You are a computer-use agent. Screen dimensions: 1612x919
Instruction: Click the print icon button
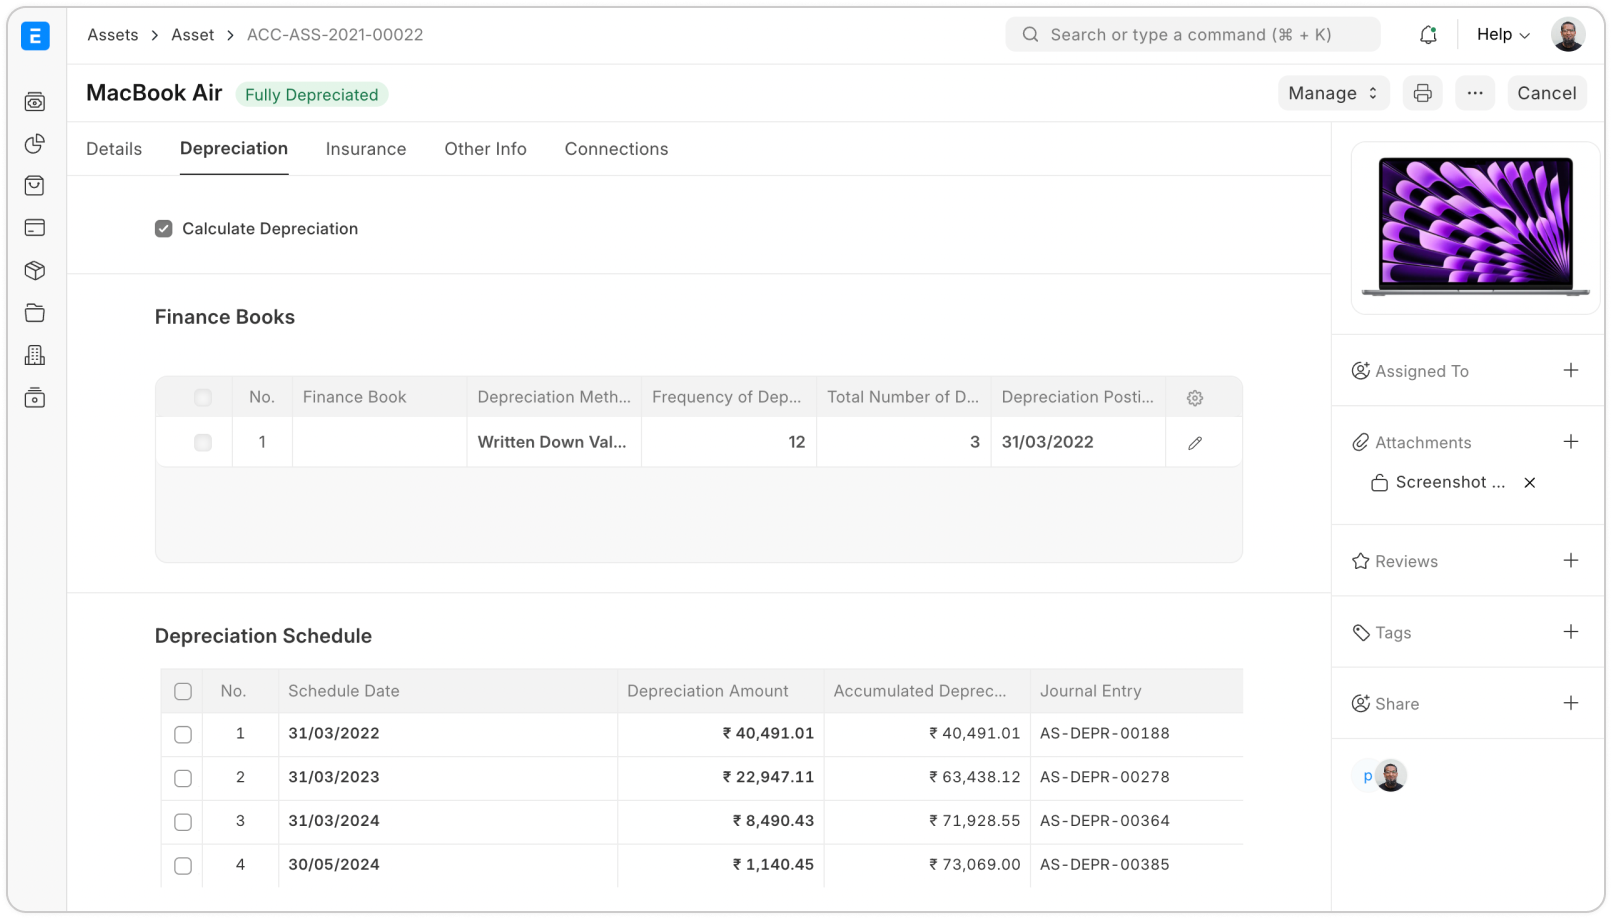(1422, 93)
